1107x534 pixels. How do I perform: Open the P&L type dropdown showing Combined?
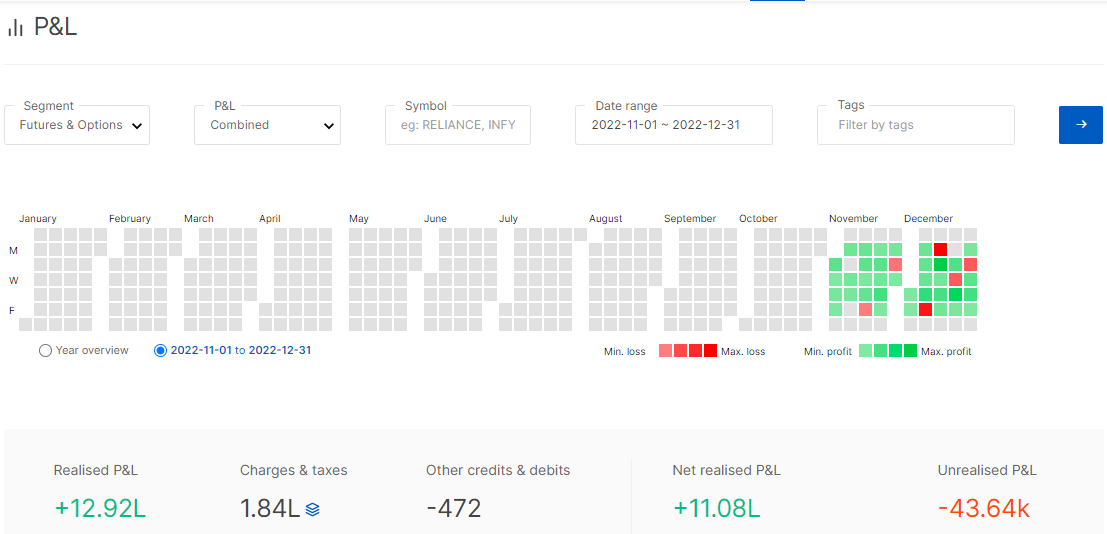tap(268, 125)
